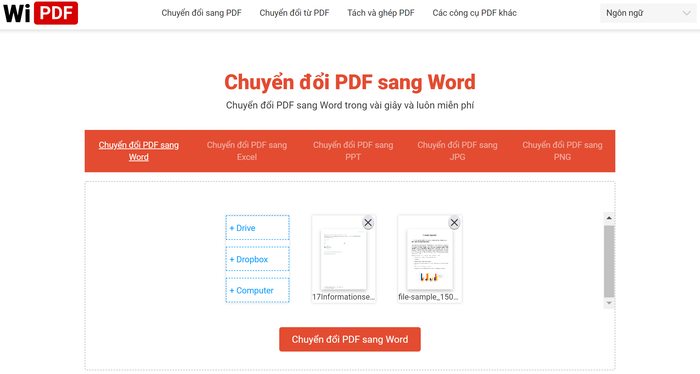Select the Chuyển đổi PDF sang Excel tab
Image resolution: width=700 pixels, height=374 pixels.
tap(247, 151)
